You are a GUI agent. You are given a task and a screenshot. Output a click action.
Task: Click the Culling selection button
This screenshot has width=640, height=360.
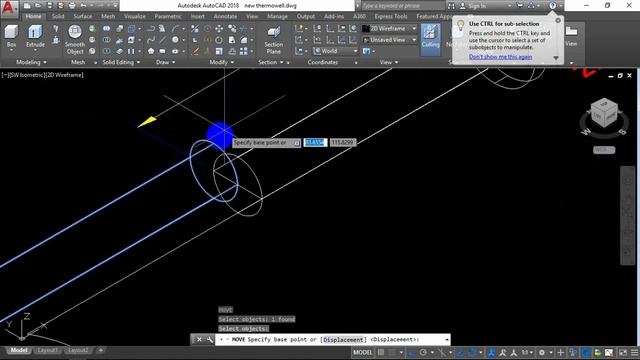(430, 39)
